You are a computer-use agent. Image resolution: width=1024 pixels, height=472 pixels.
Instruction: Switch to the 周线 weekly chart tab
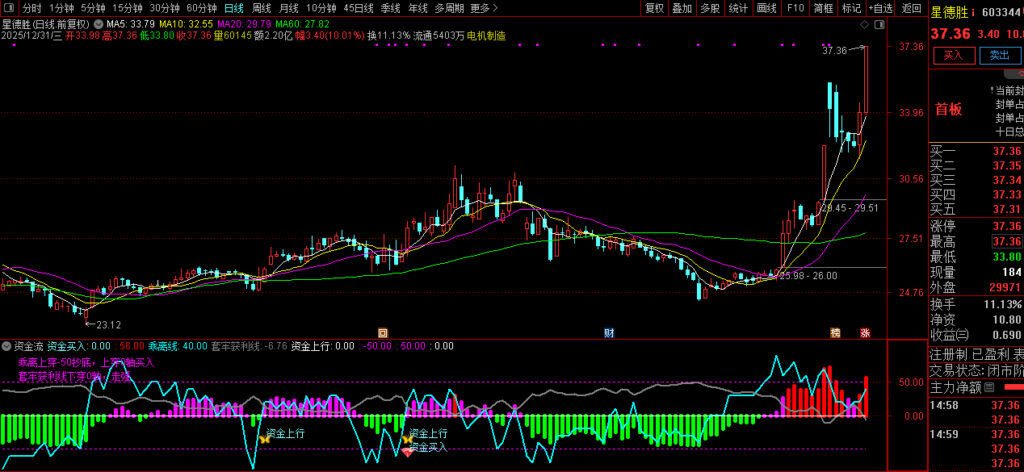262,8
